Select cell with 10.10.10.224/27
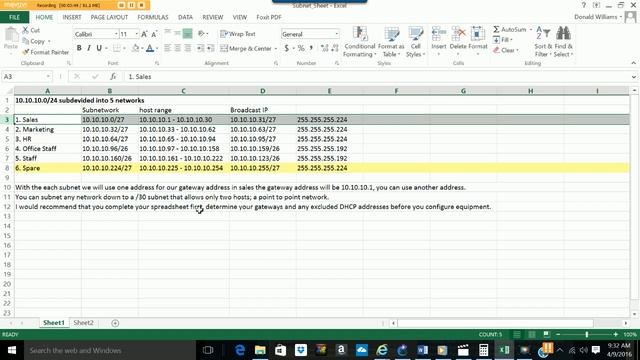Image resolution: width=640 pixels, height=360 pixels. pos(109,168)
